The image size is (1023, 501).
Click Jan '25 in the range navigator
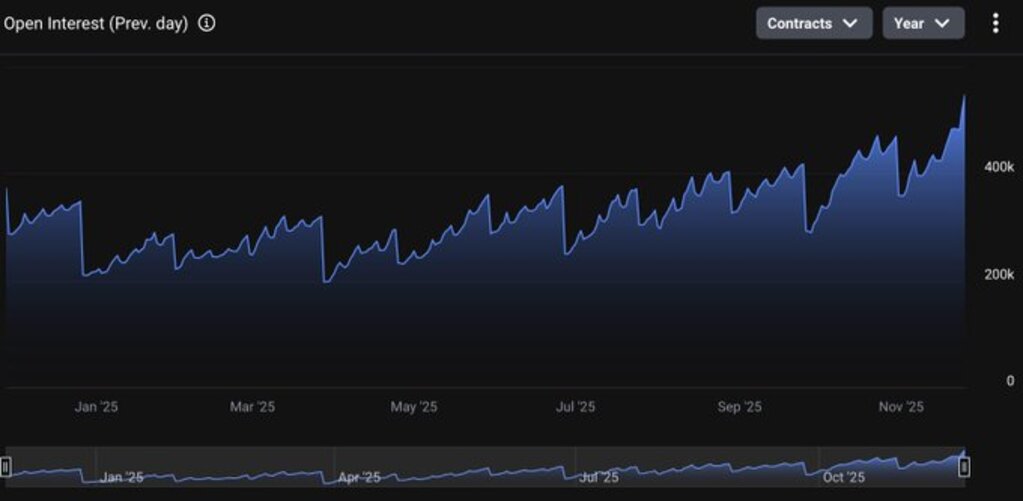[x=122, y=478]
